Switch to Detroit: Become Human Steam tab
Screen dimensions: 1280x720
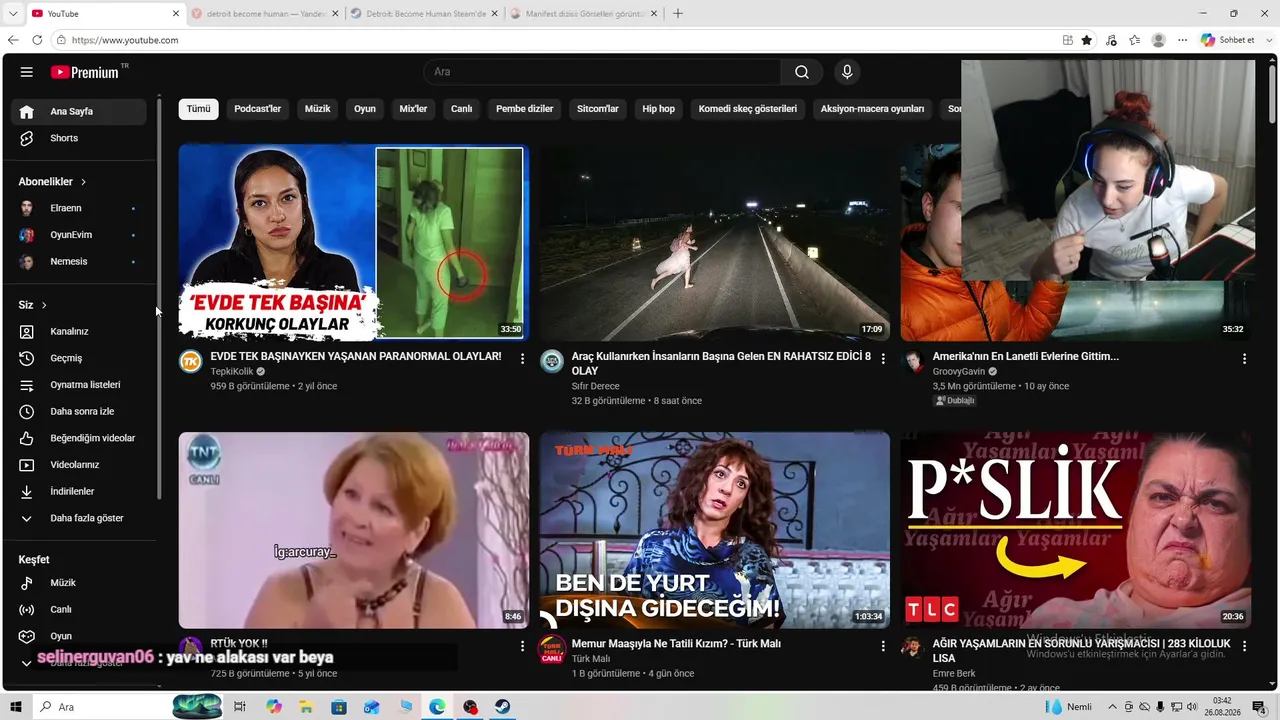424,14
